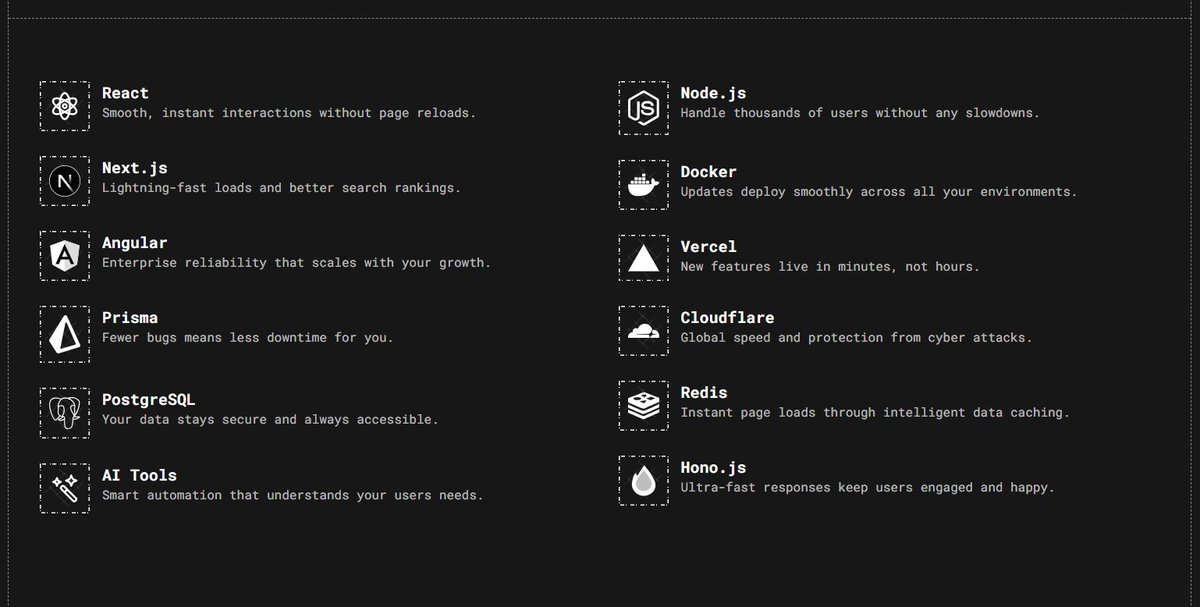Viewport: 1200px width, 607px height.
Task: Click 'Smooth, instant interactions without page reloads.'
Action: click(x=289, y=113)
